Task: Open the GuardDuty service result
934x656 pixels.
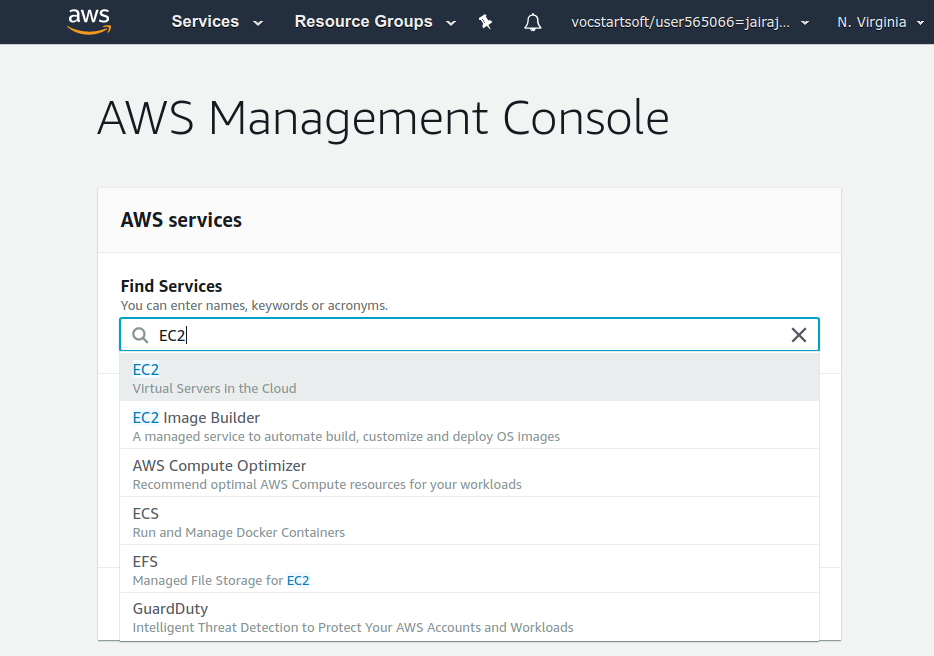Action: click(x=170, y=608)
